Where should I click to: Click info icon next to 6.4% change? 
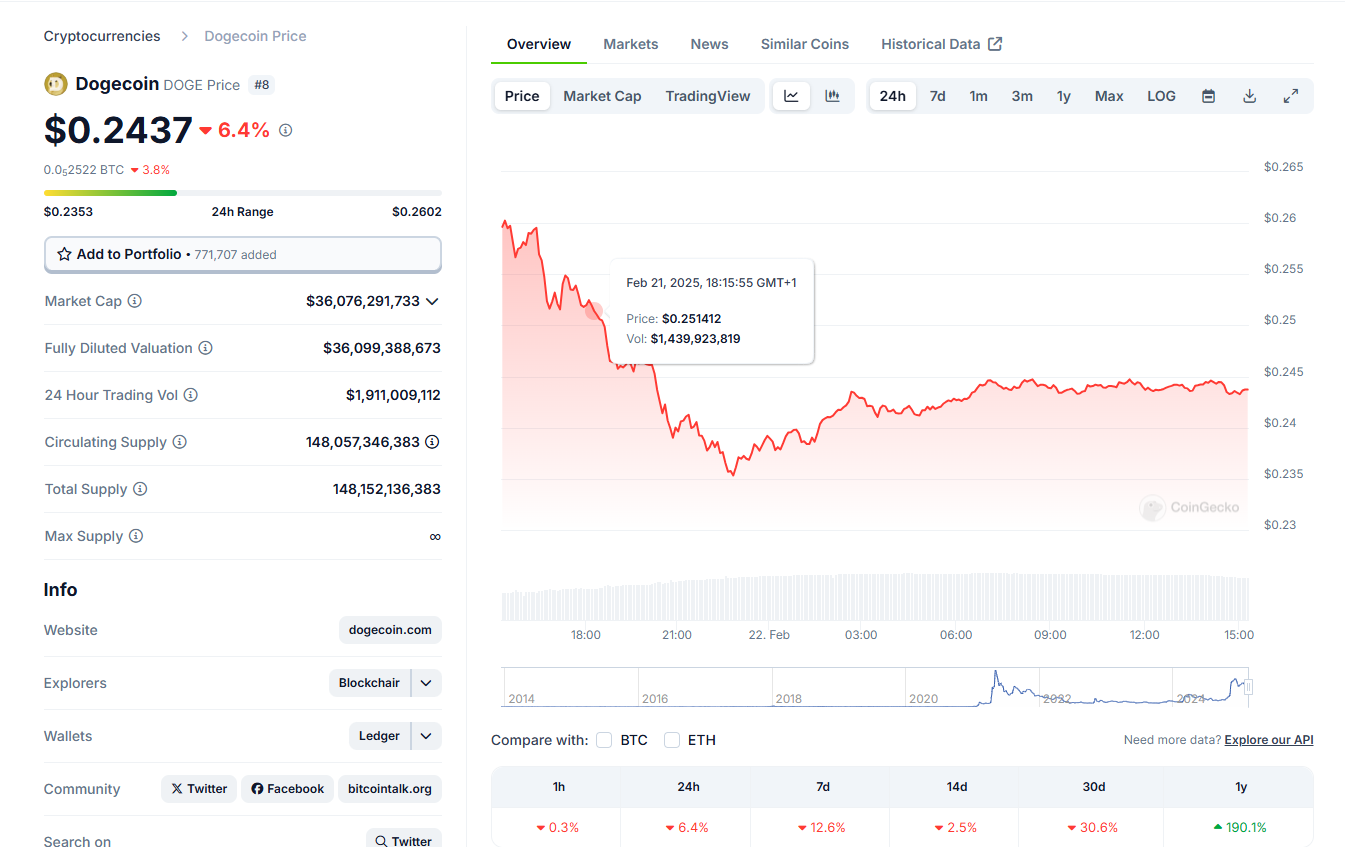[285, 130]
